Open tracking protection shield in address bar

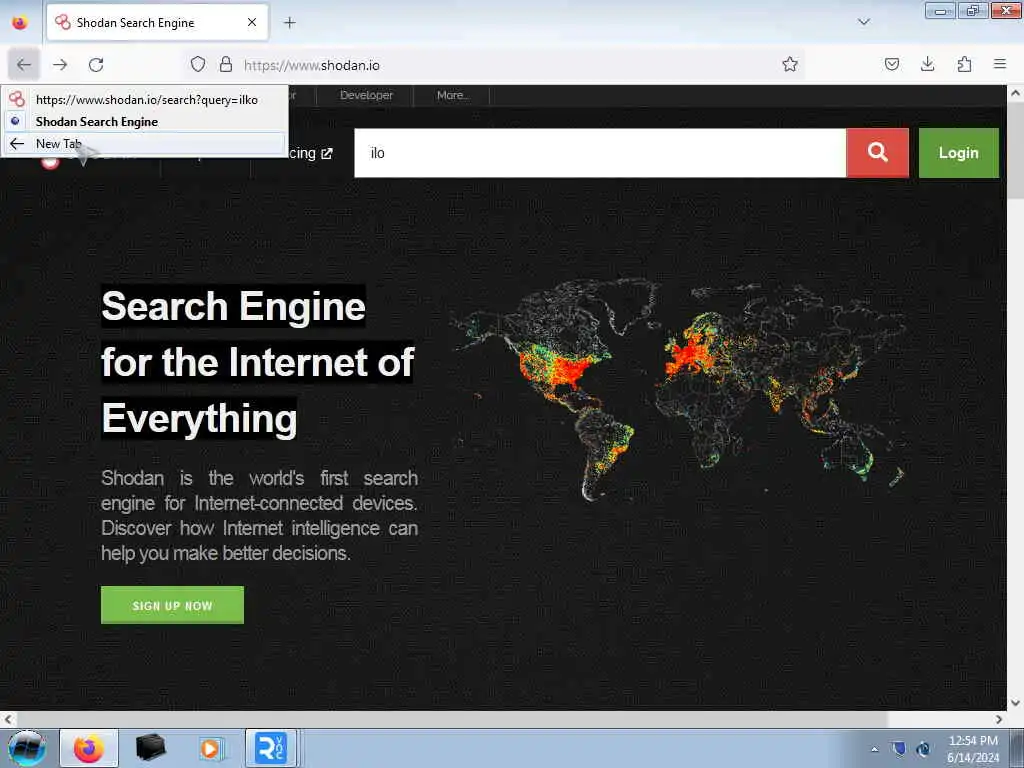pyautogui.click(x=198, y=64)
